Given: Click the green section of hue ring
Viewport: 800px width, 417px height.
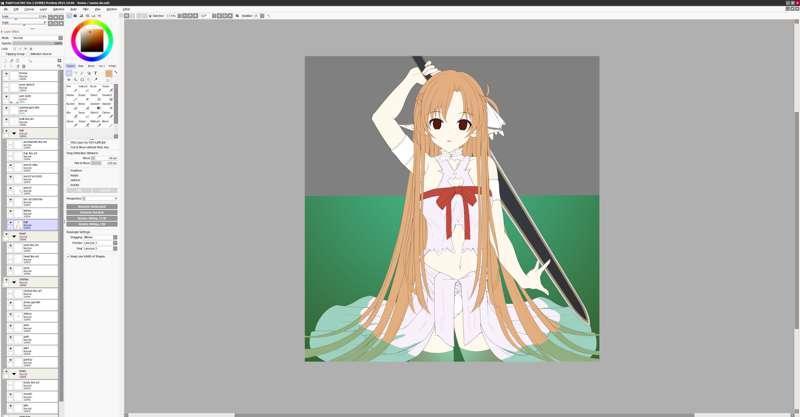Looking at the screenshot, I should point(108,30).
